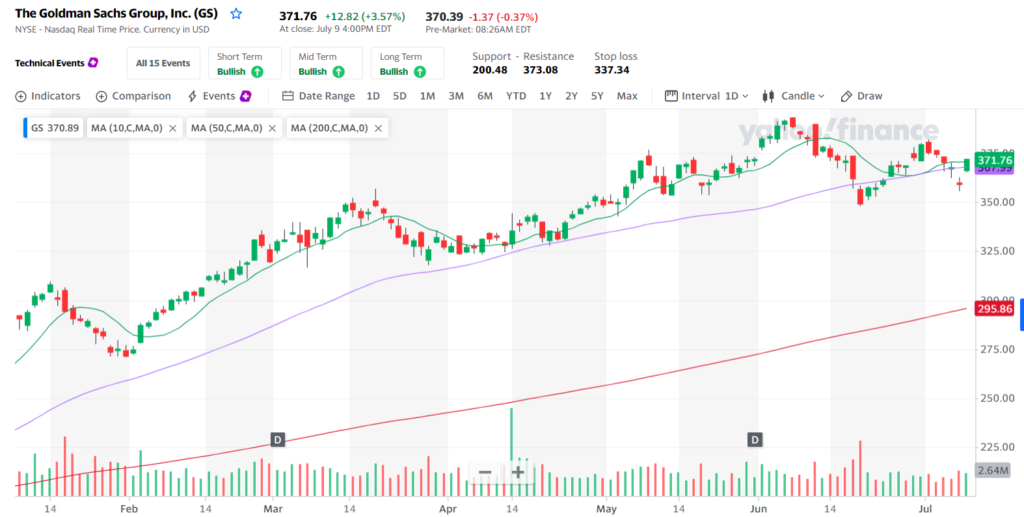Click the 2.64M volume label
The width and height of the screenshot is (1024, 517).
(993, 471)
